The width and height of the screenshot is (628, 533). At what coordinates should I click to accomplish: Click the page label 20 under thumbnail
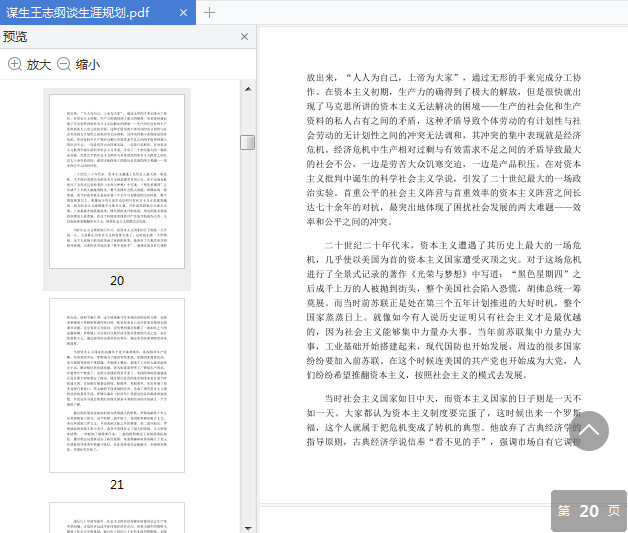click(x=117, y=280)
